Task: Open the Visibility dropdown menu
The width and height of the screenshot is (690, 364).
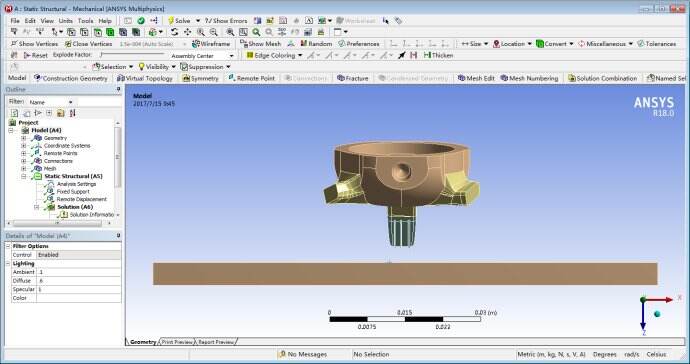Action: [157, 67]
